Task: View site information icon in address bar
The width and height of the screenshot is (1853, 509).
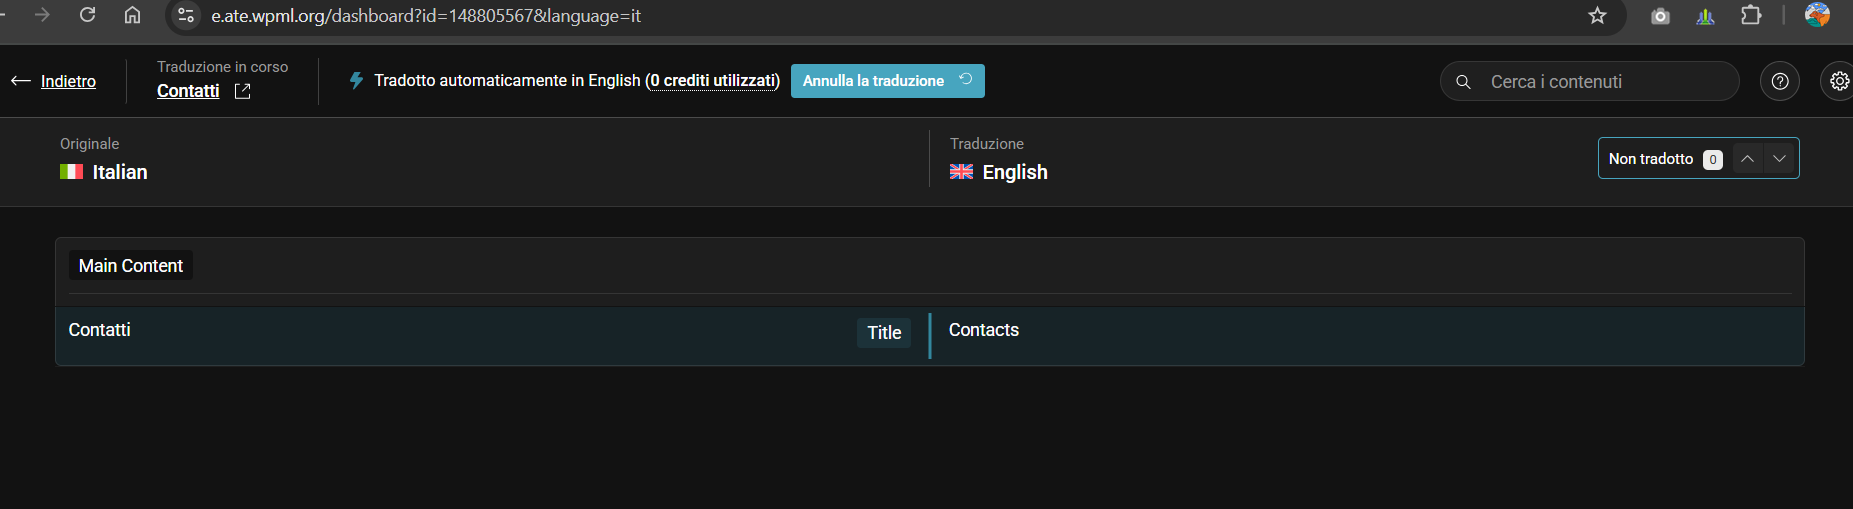Action: [186, 15]
